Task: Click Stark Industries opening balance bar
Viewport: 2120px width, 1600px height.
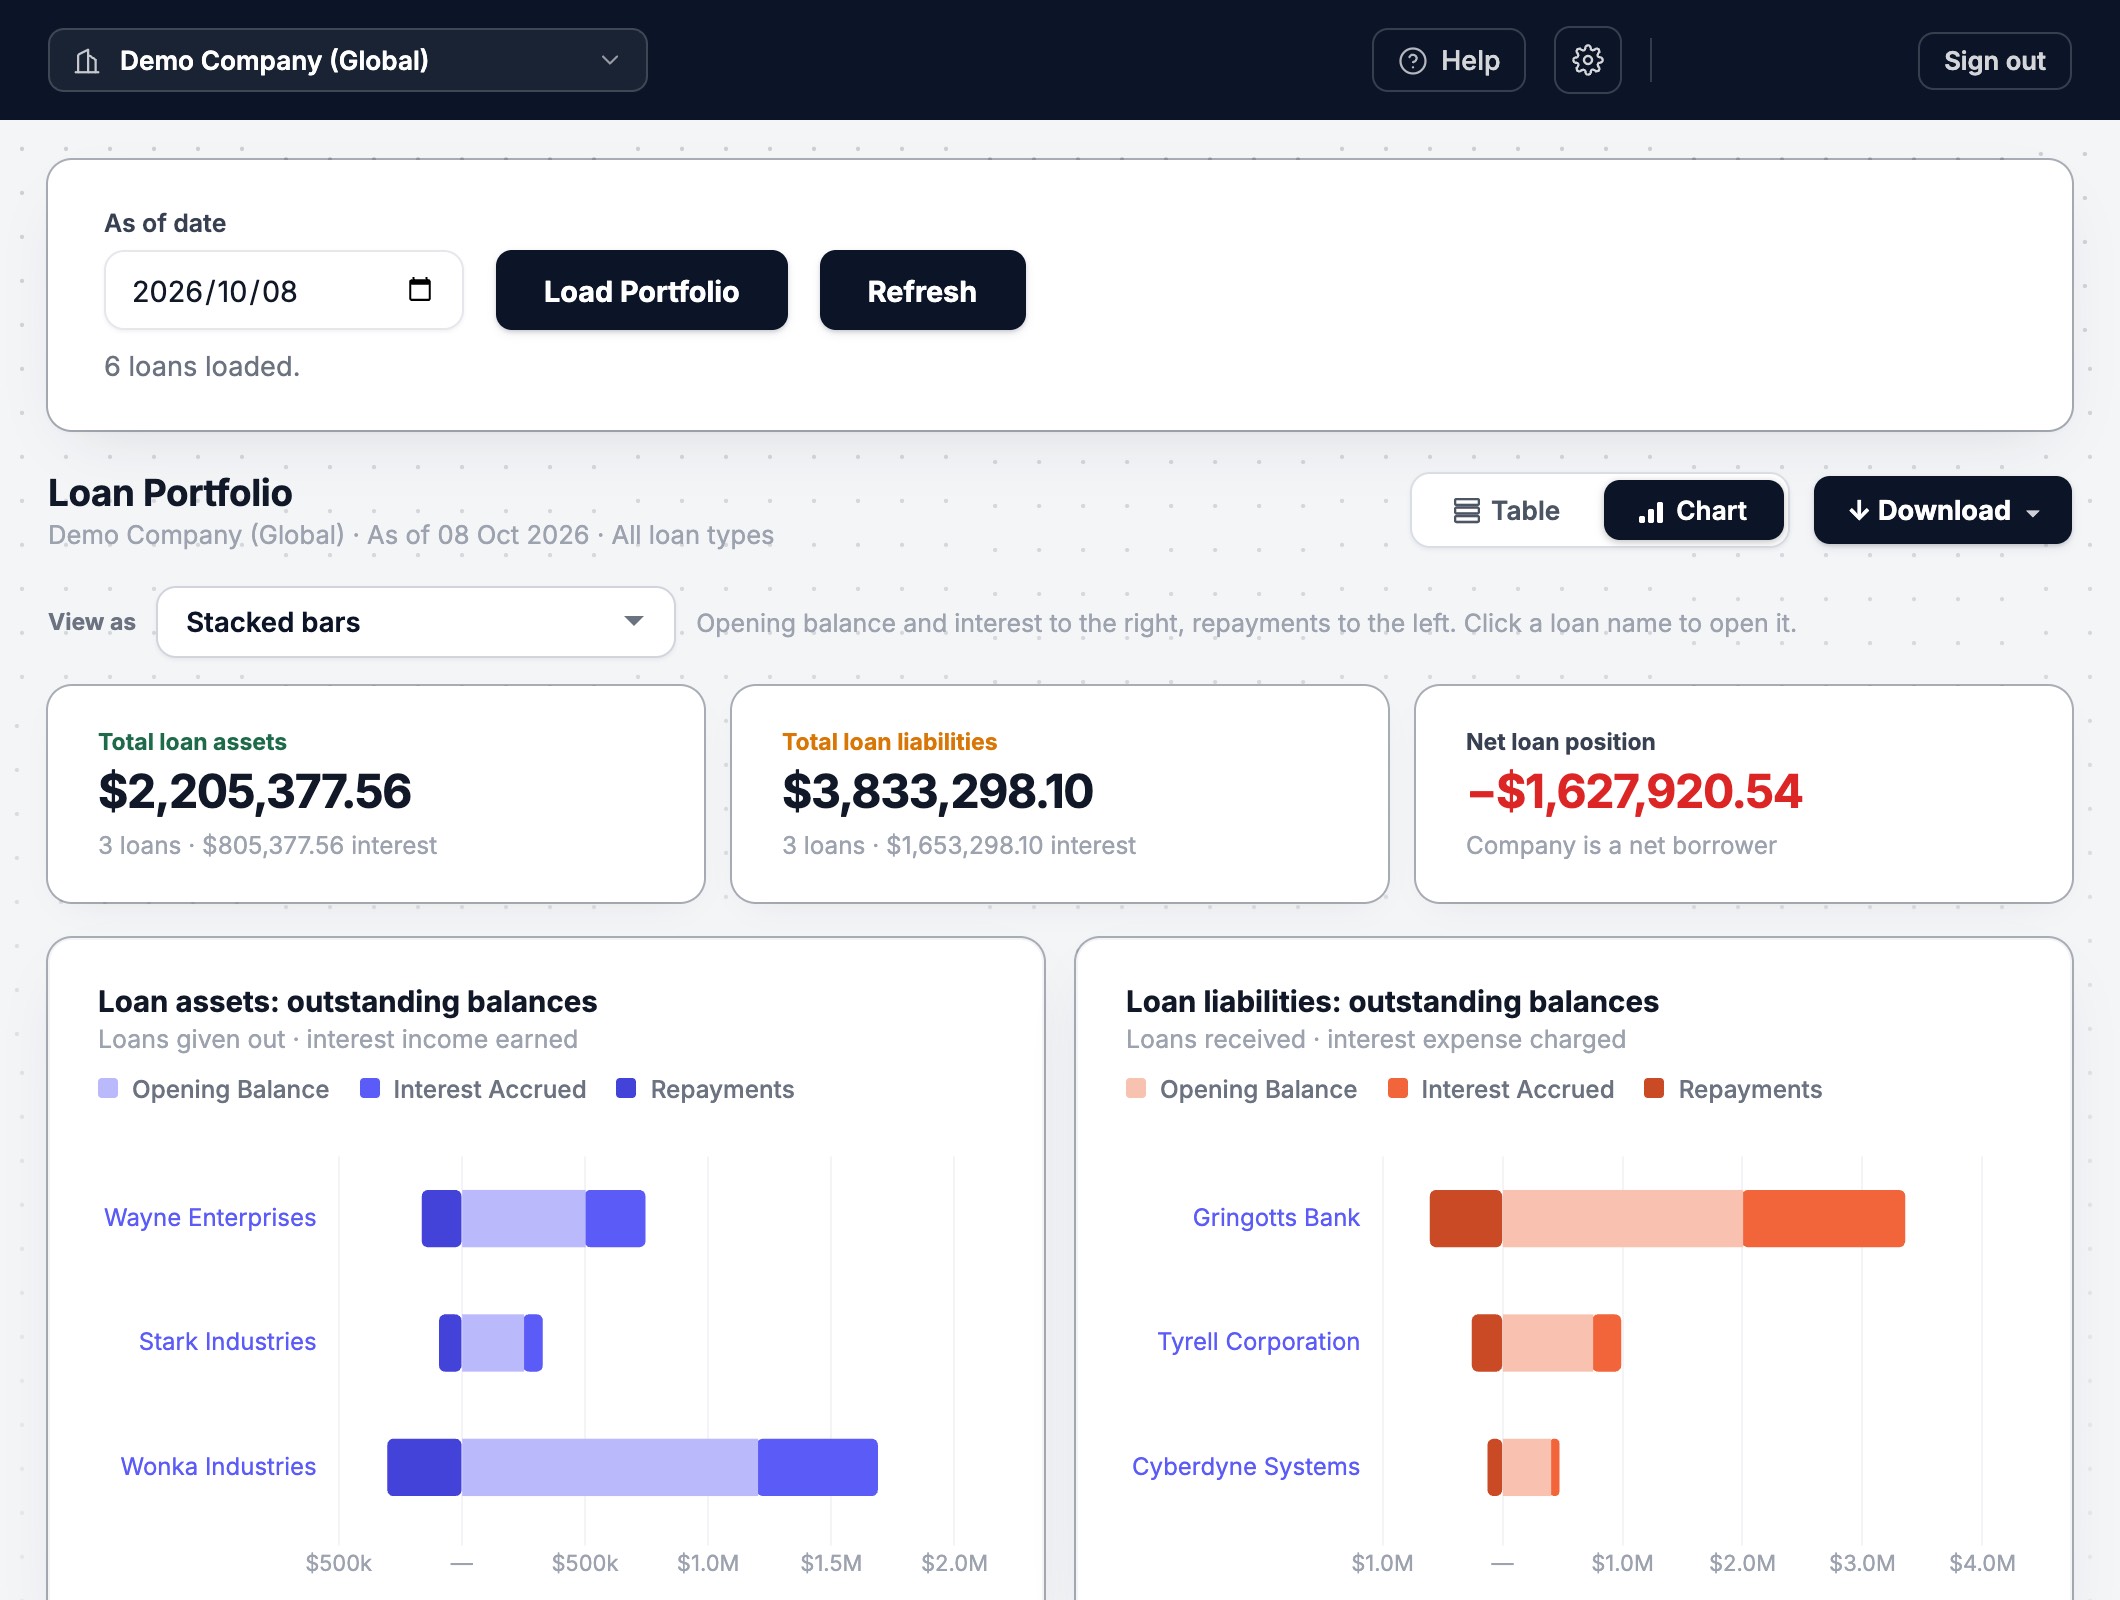Action: pyautogui.click(x=493, y=1343)
